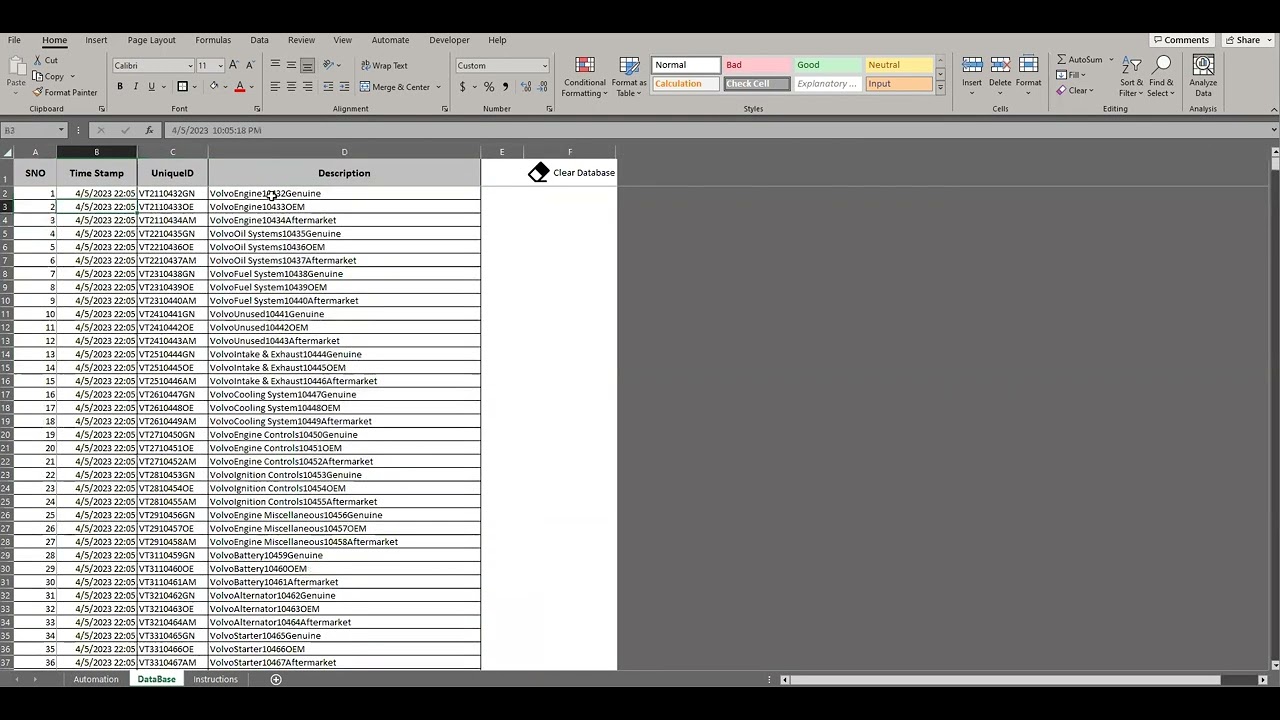Click Decrease Decimal
Viewport: 1280px width, 720px height.
pyautogui.click(x=542, y=87)
